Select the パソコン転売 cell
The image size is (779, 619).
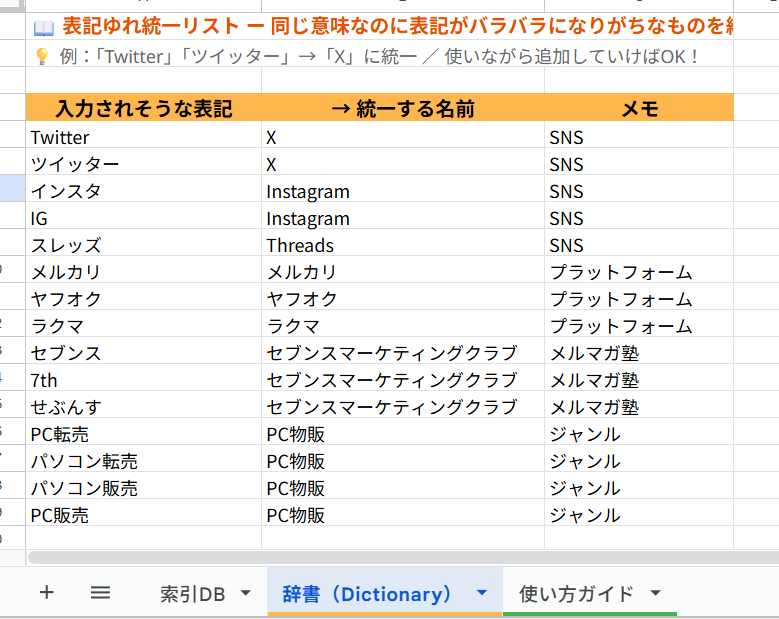click(x=143, y=461)
